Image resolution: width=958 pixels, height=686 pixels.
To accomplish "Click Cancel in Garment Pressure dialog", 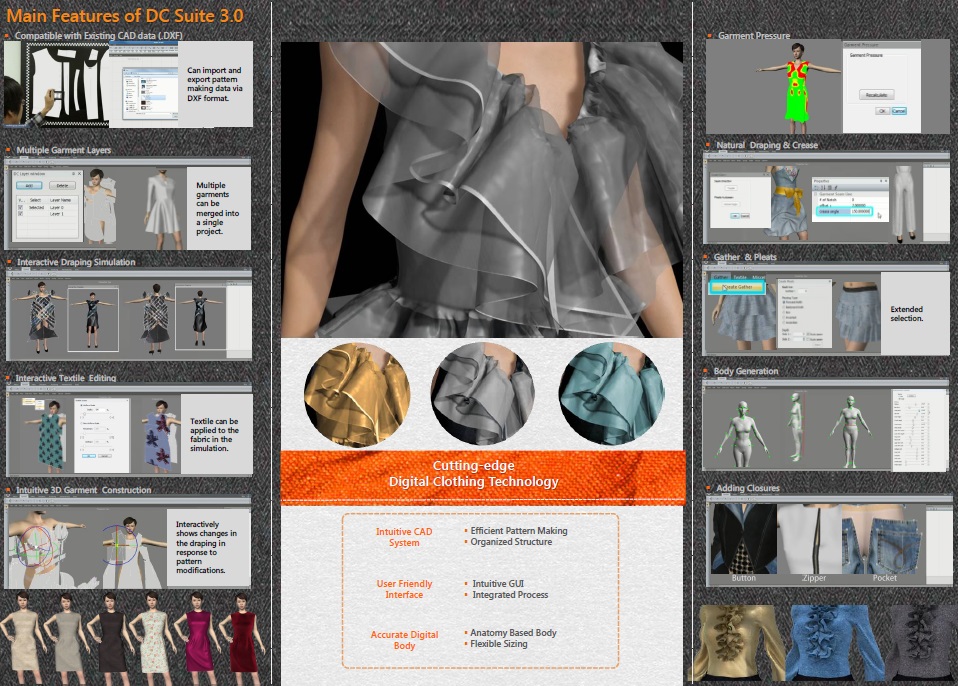I will [898, 111].
